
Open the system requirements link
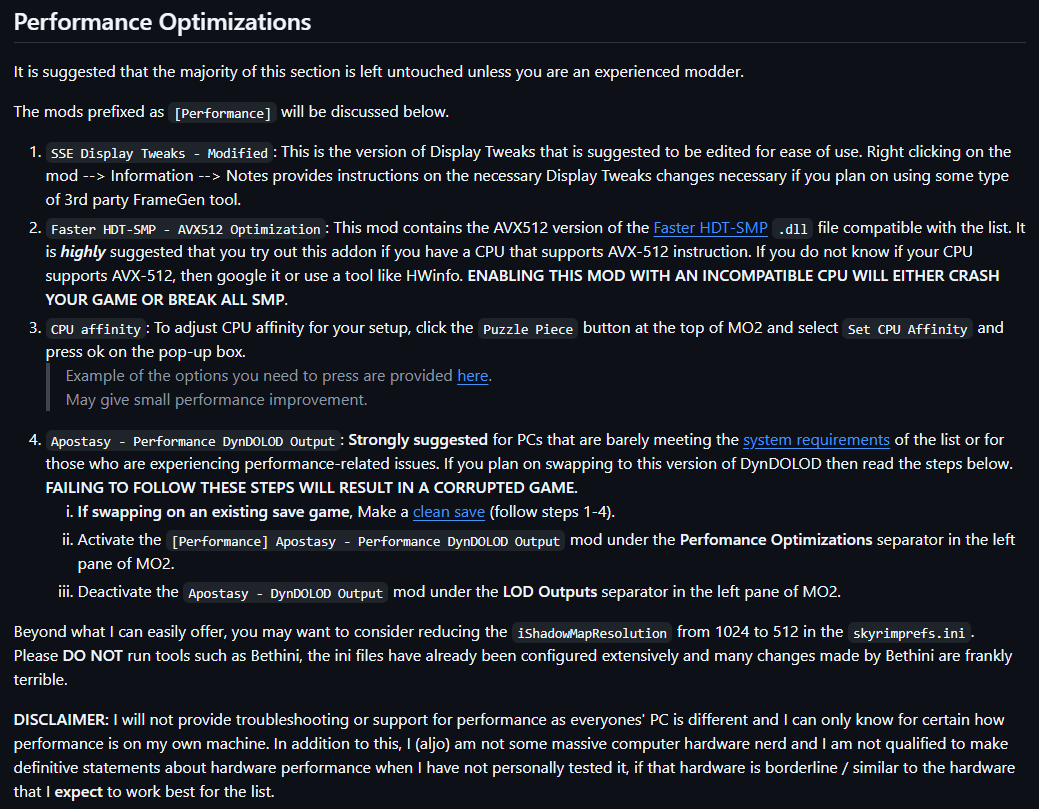(816, 440)
